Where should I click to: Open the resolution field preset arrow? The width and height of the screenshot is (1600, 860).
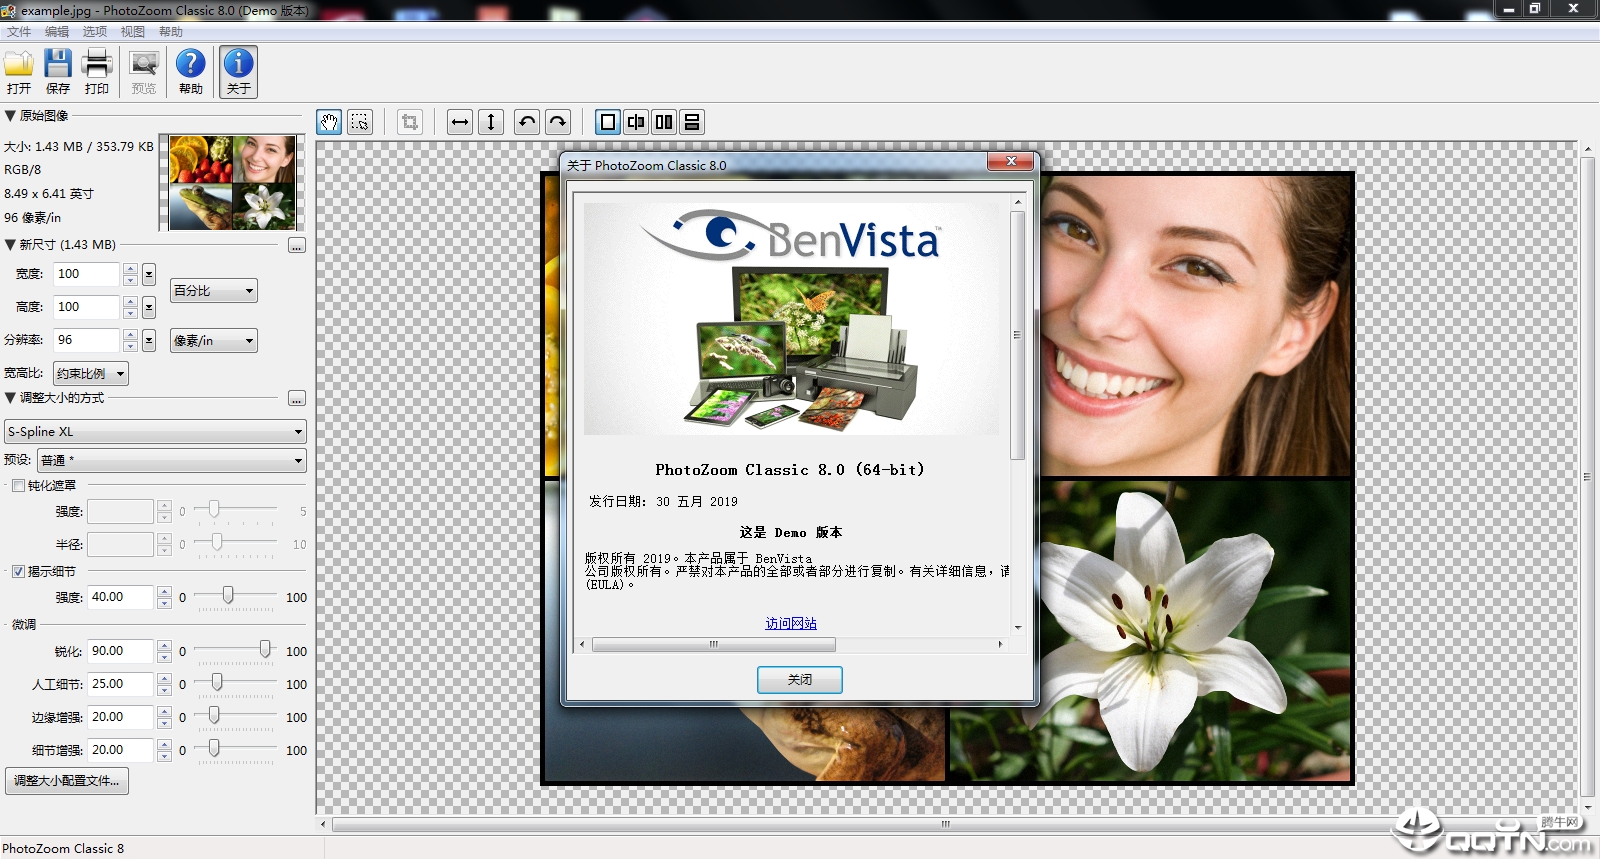coord(149,340)
